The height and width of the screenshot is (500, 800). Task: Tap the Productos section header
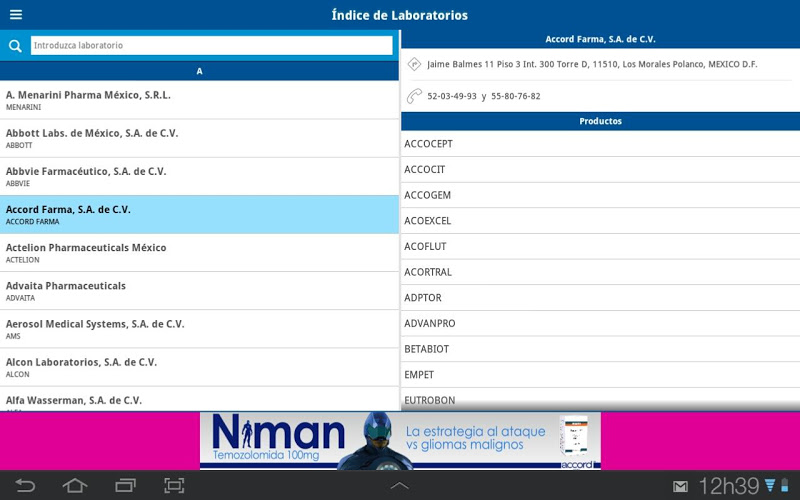pos(601,121)
